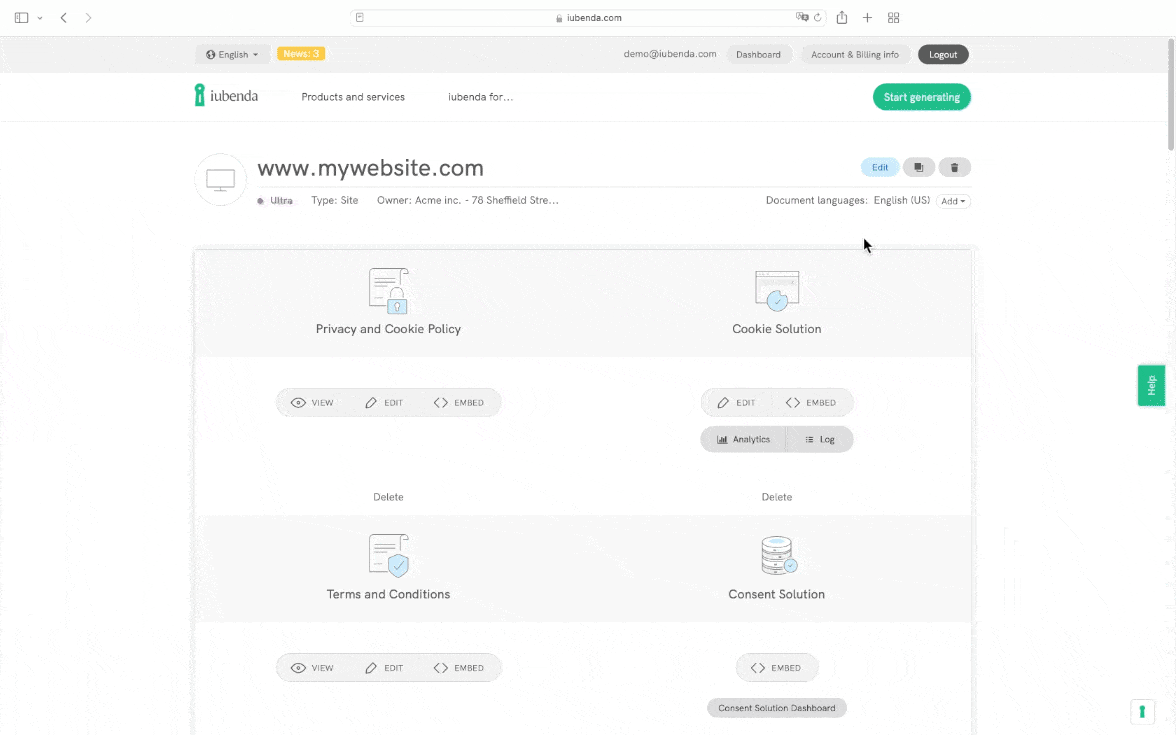Click the Consent Solution database icon

(x=777, y=556)
